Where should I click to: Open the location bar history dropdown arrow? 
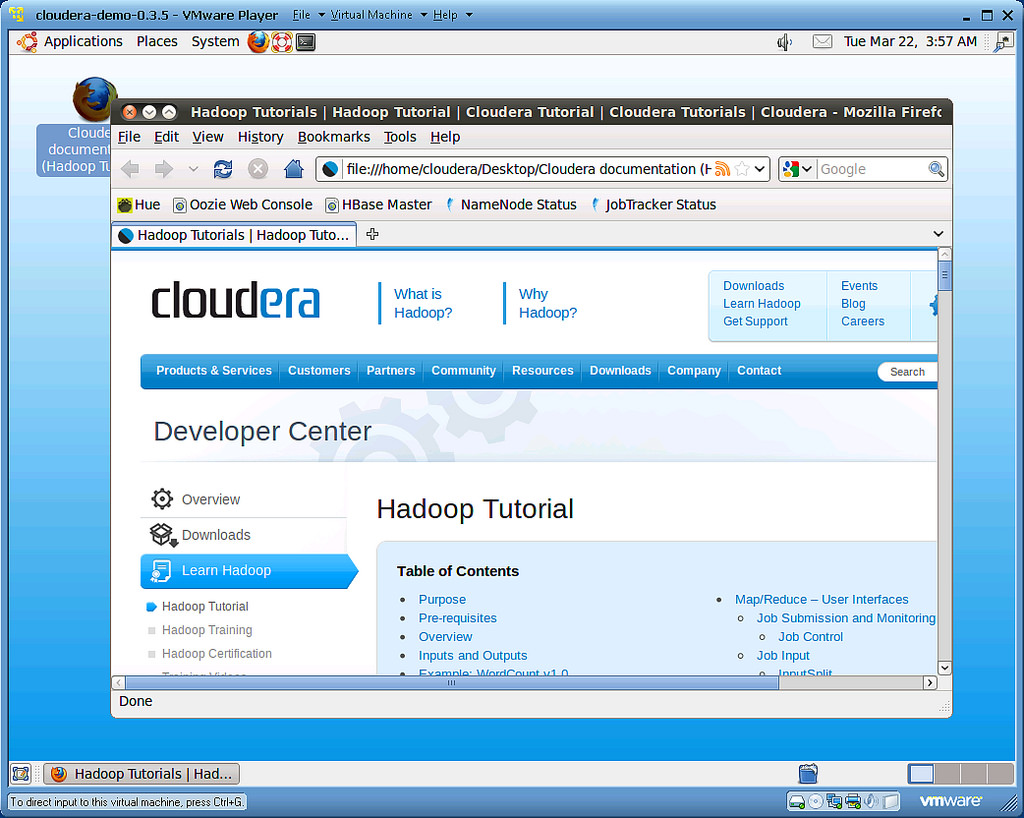pyautogui.click(x=758, y=168)
